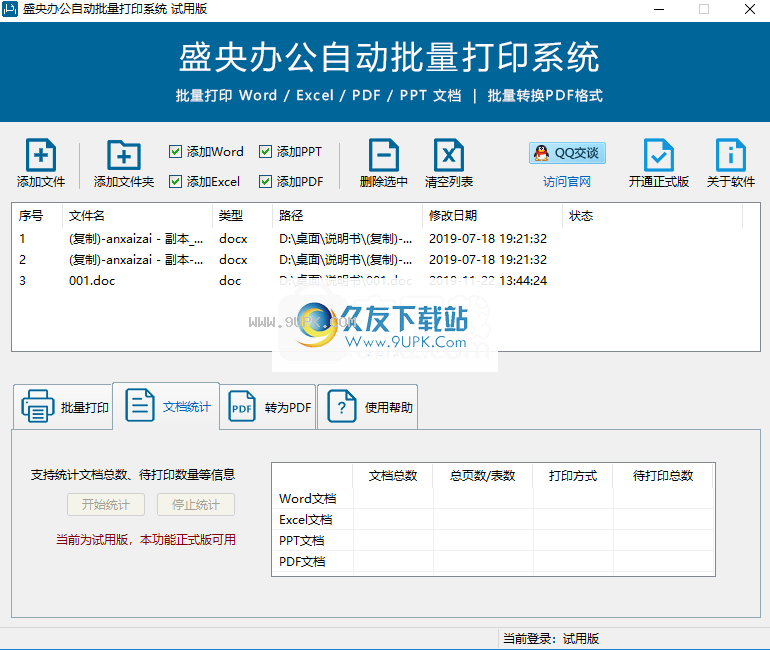Toggle the 添加PPT checkbox
The image size is (770, 650).
coord(265,152)
